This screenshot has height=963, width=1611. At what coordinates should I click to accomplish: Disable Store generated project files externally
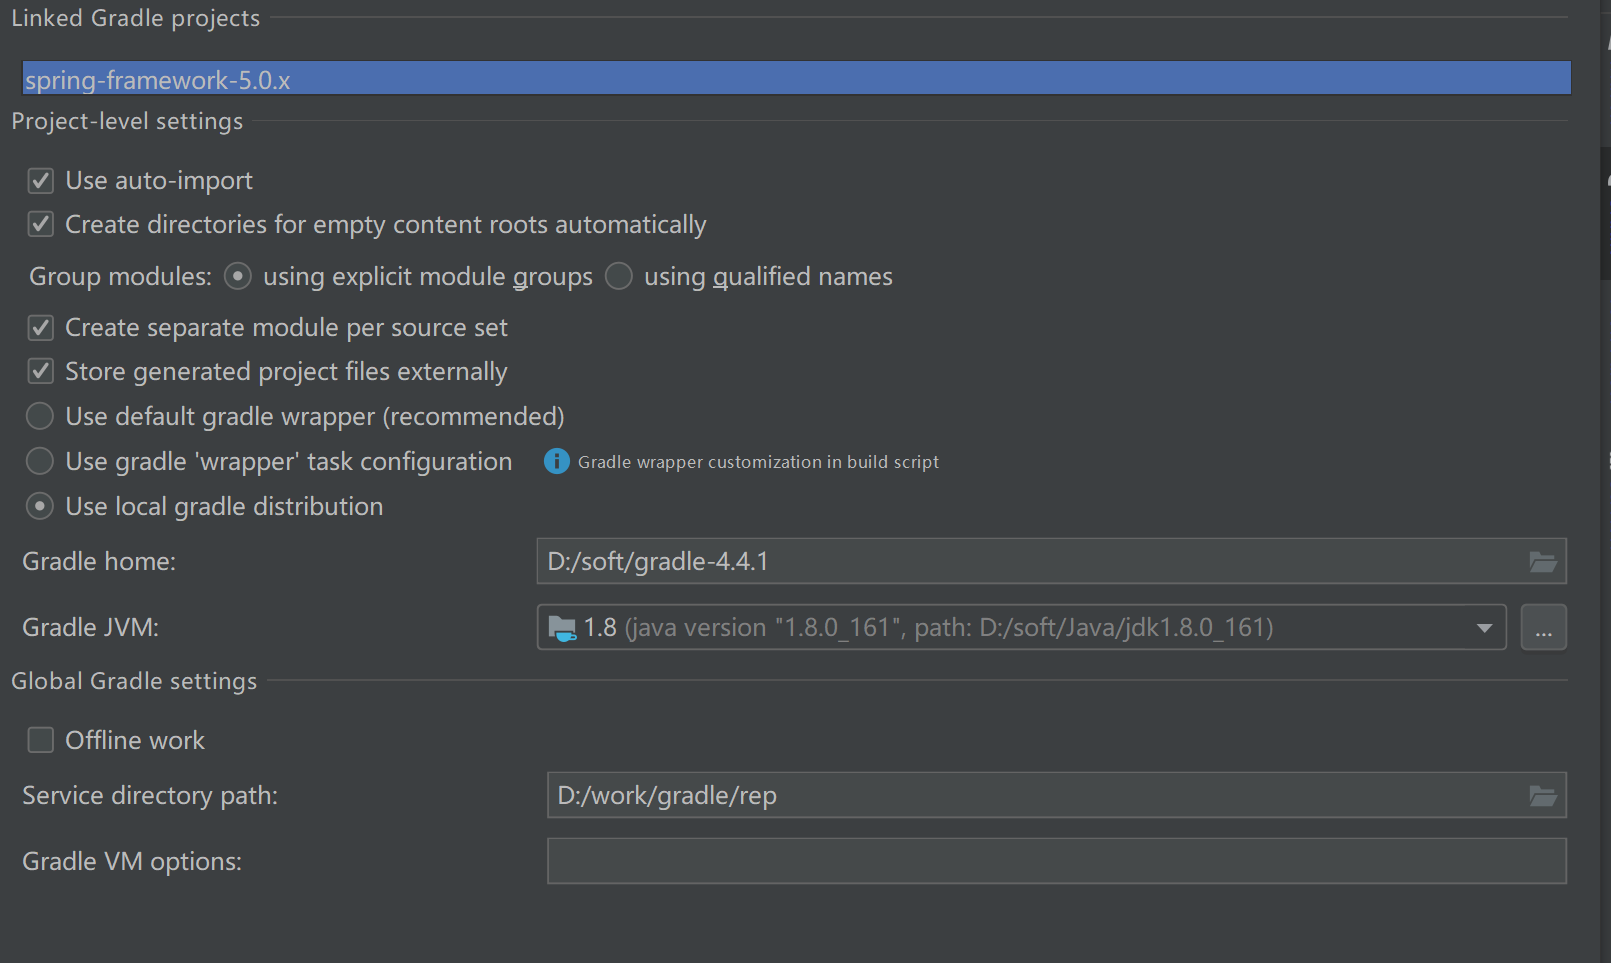click(40, 371)
